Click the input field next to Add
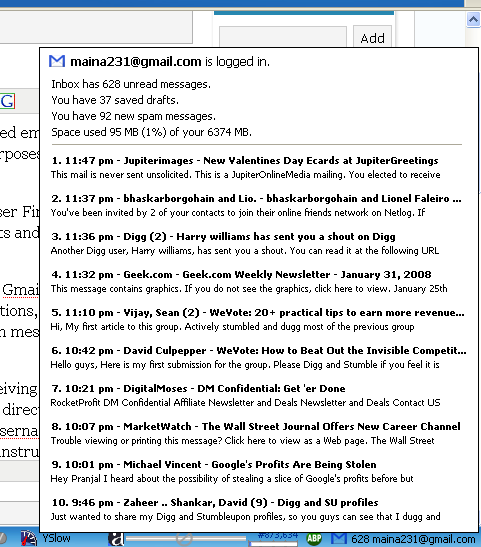The image size is (481, 547). 283,37
